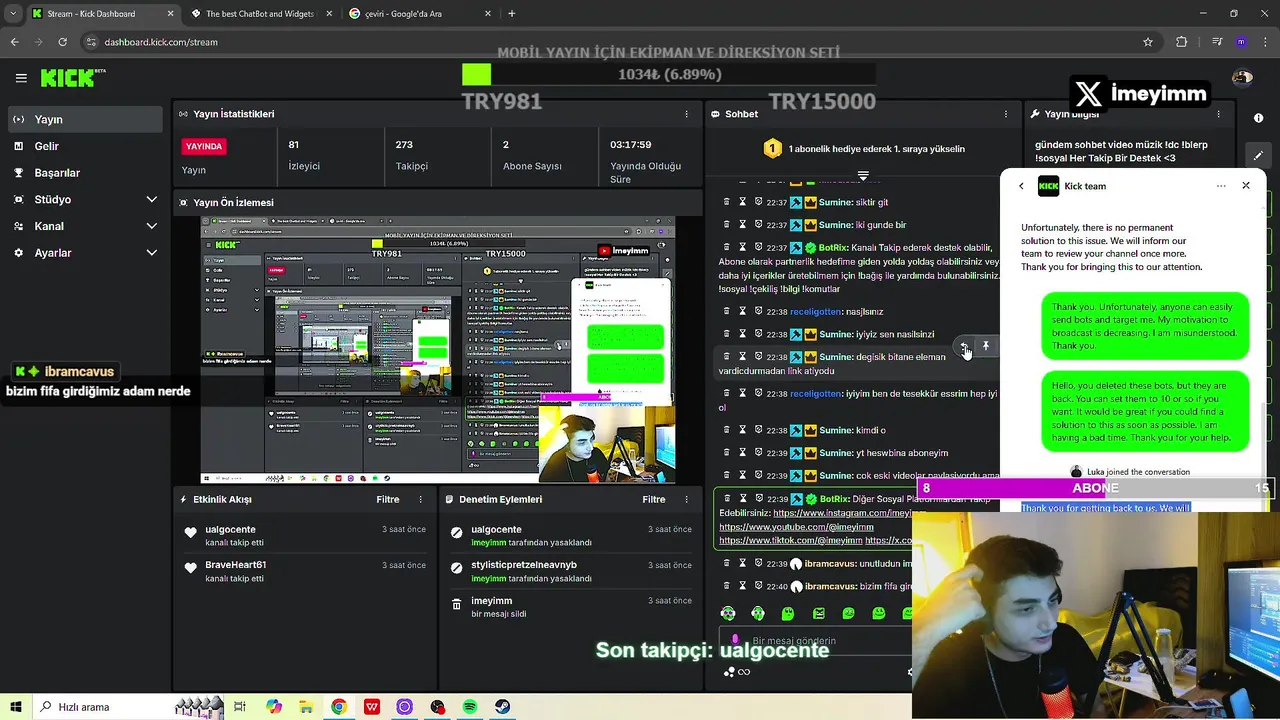Open the Windows Start menu
Screen dimensions: 1280x720
coord(15,707)
